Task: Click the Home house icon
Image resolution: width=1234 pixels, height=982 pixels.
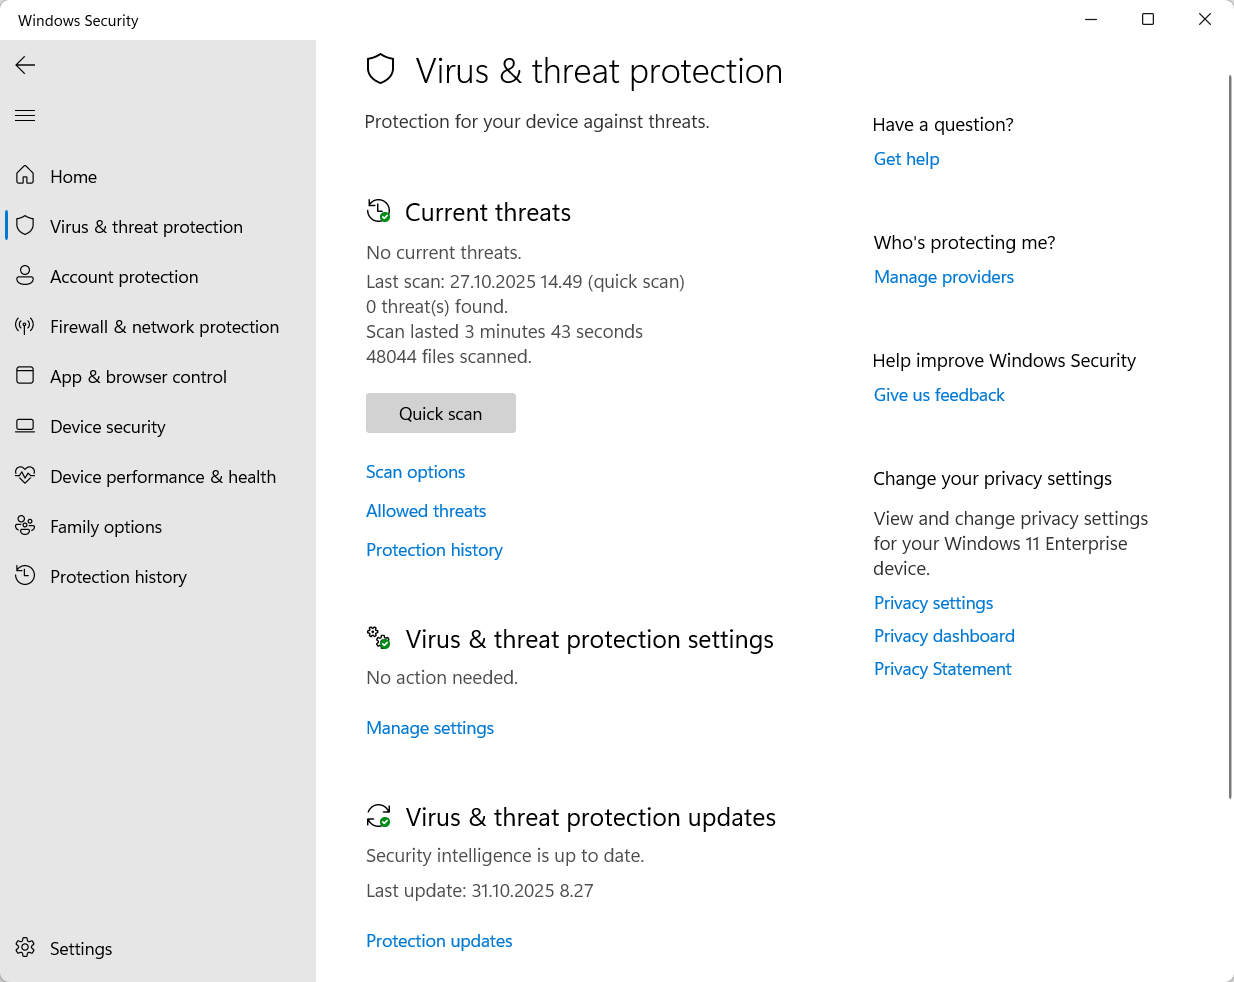Action: coord(26,176)
